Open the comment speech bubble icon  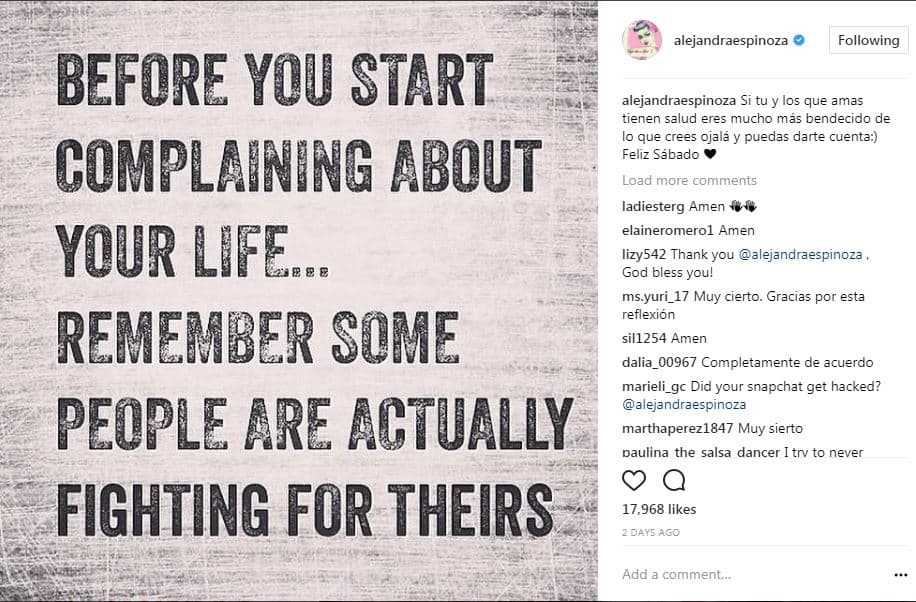click(674, 480)
